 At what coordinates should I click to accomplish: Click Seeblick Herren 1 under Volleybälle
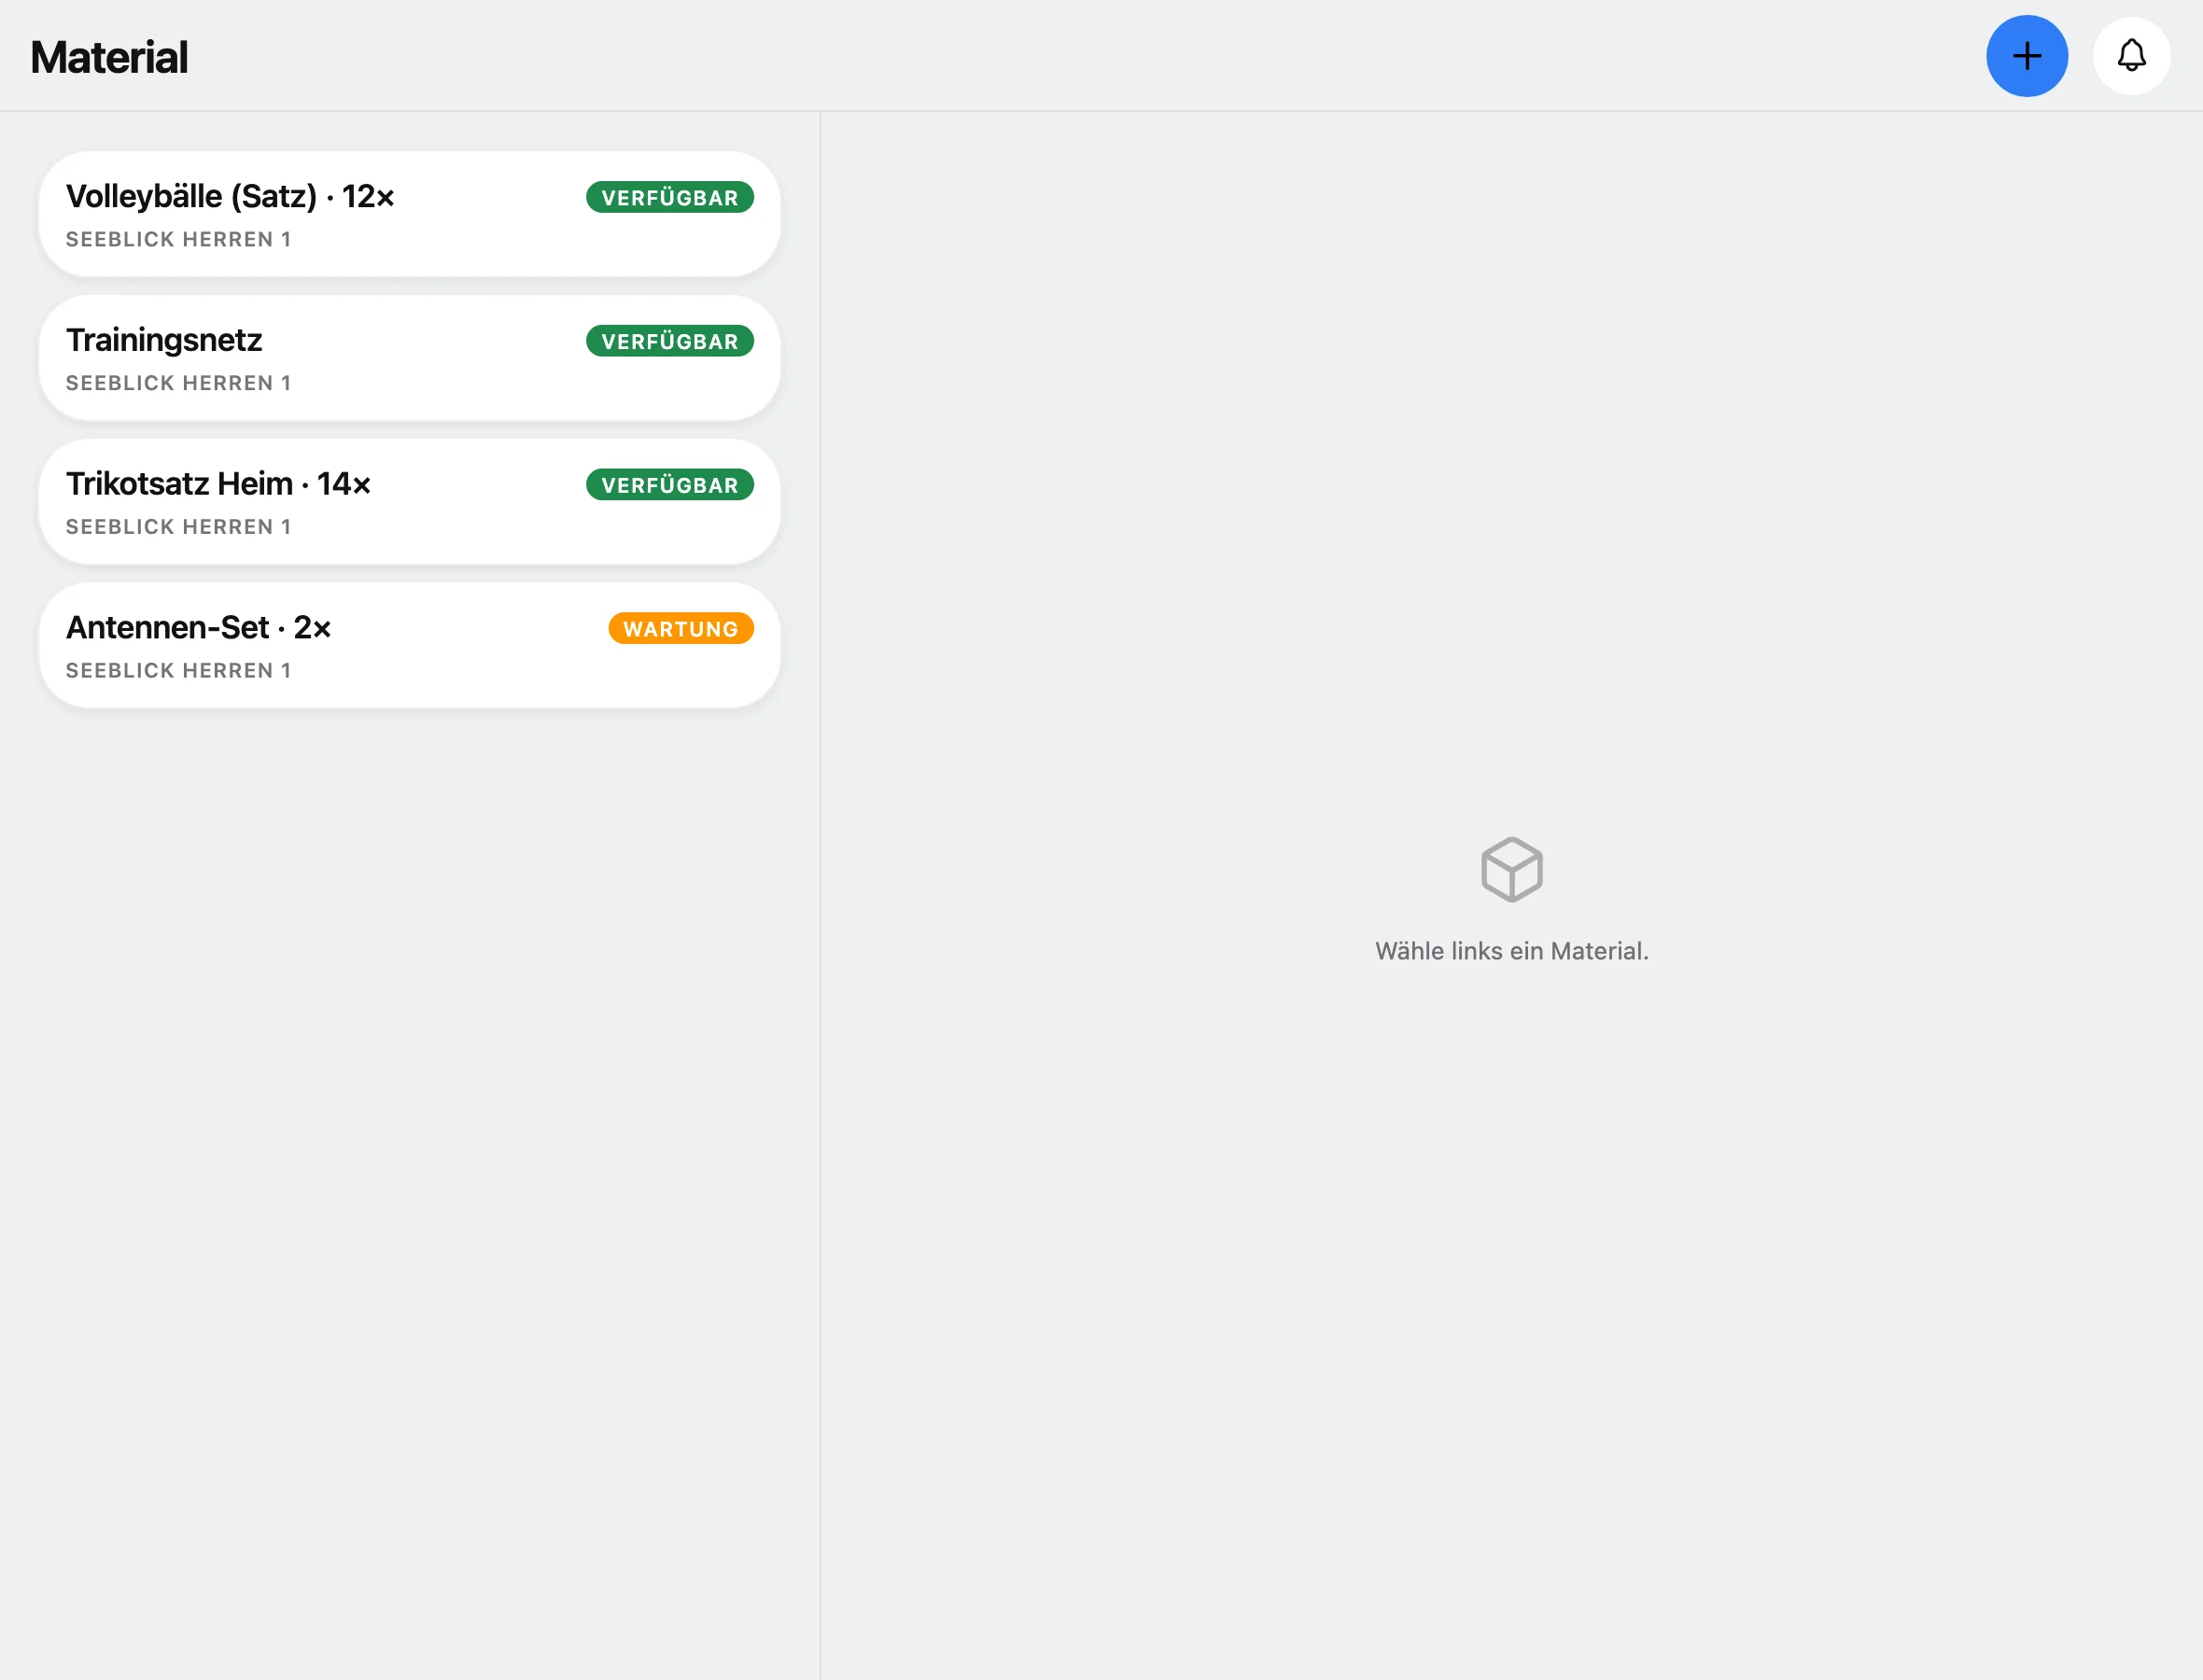(179, 240)
